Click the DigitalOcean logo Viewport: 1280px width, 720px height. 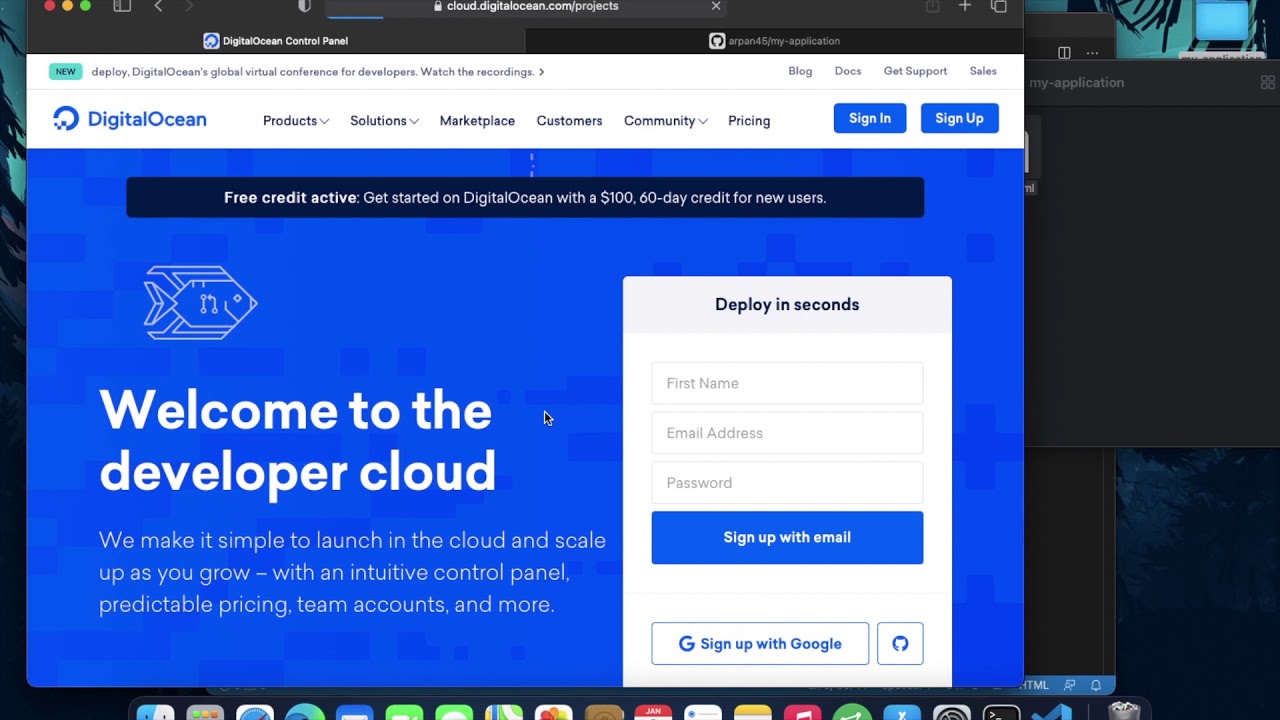130,120
